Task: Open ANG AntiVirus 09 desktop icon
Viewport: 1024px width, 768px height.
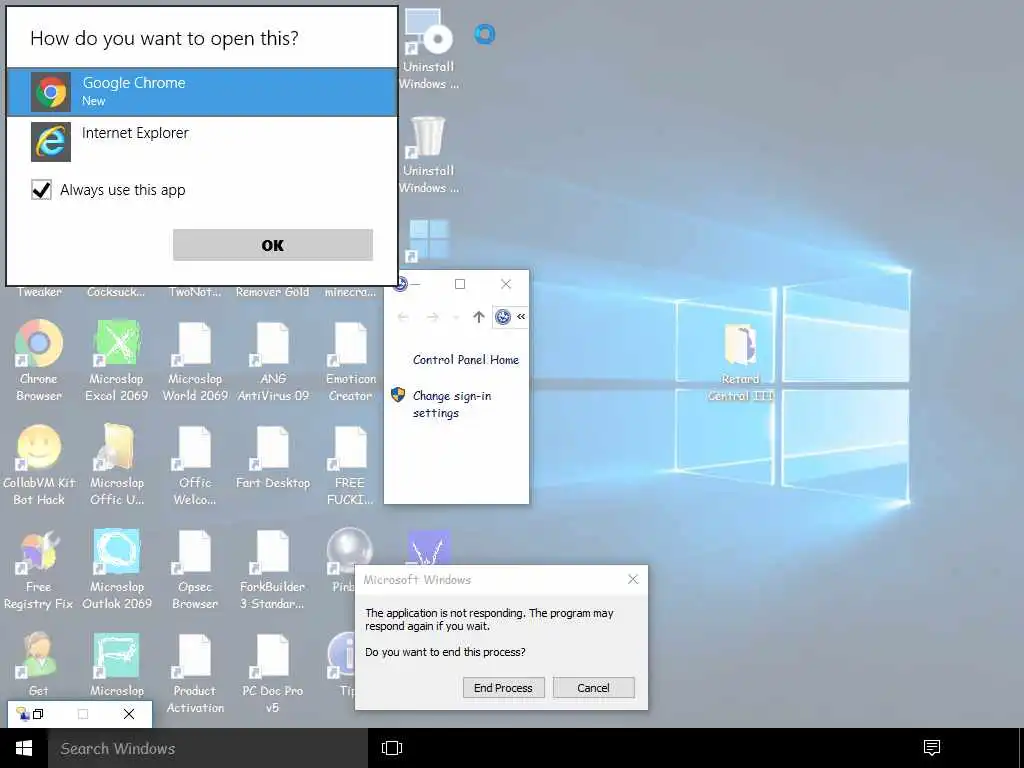Action: tap(273, 360)
